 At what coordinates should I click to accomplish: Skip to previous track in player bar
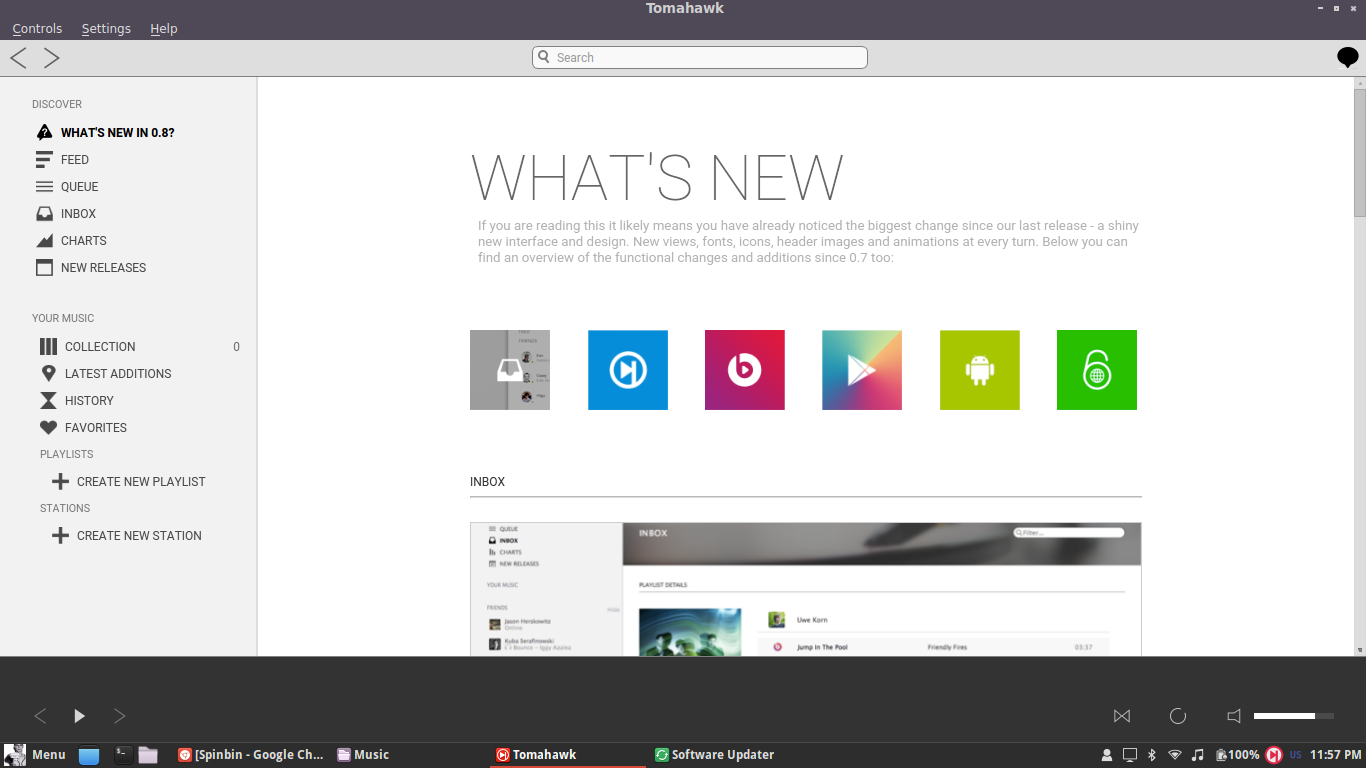pyautogui.click(x=40, y=716)
